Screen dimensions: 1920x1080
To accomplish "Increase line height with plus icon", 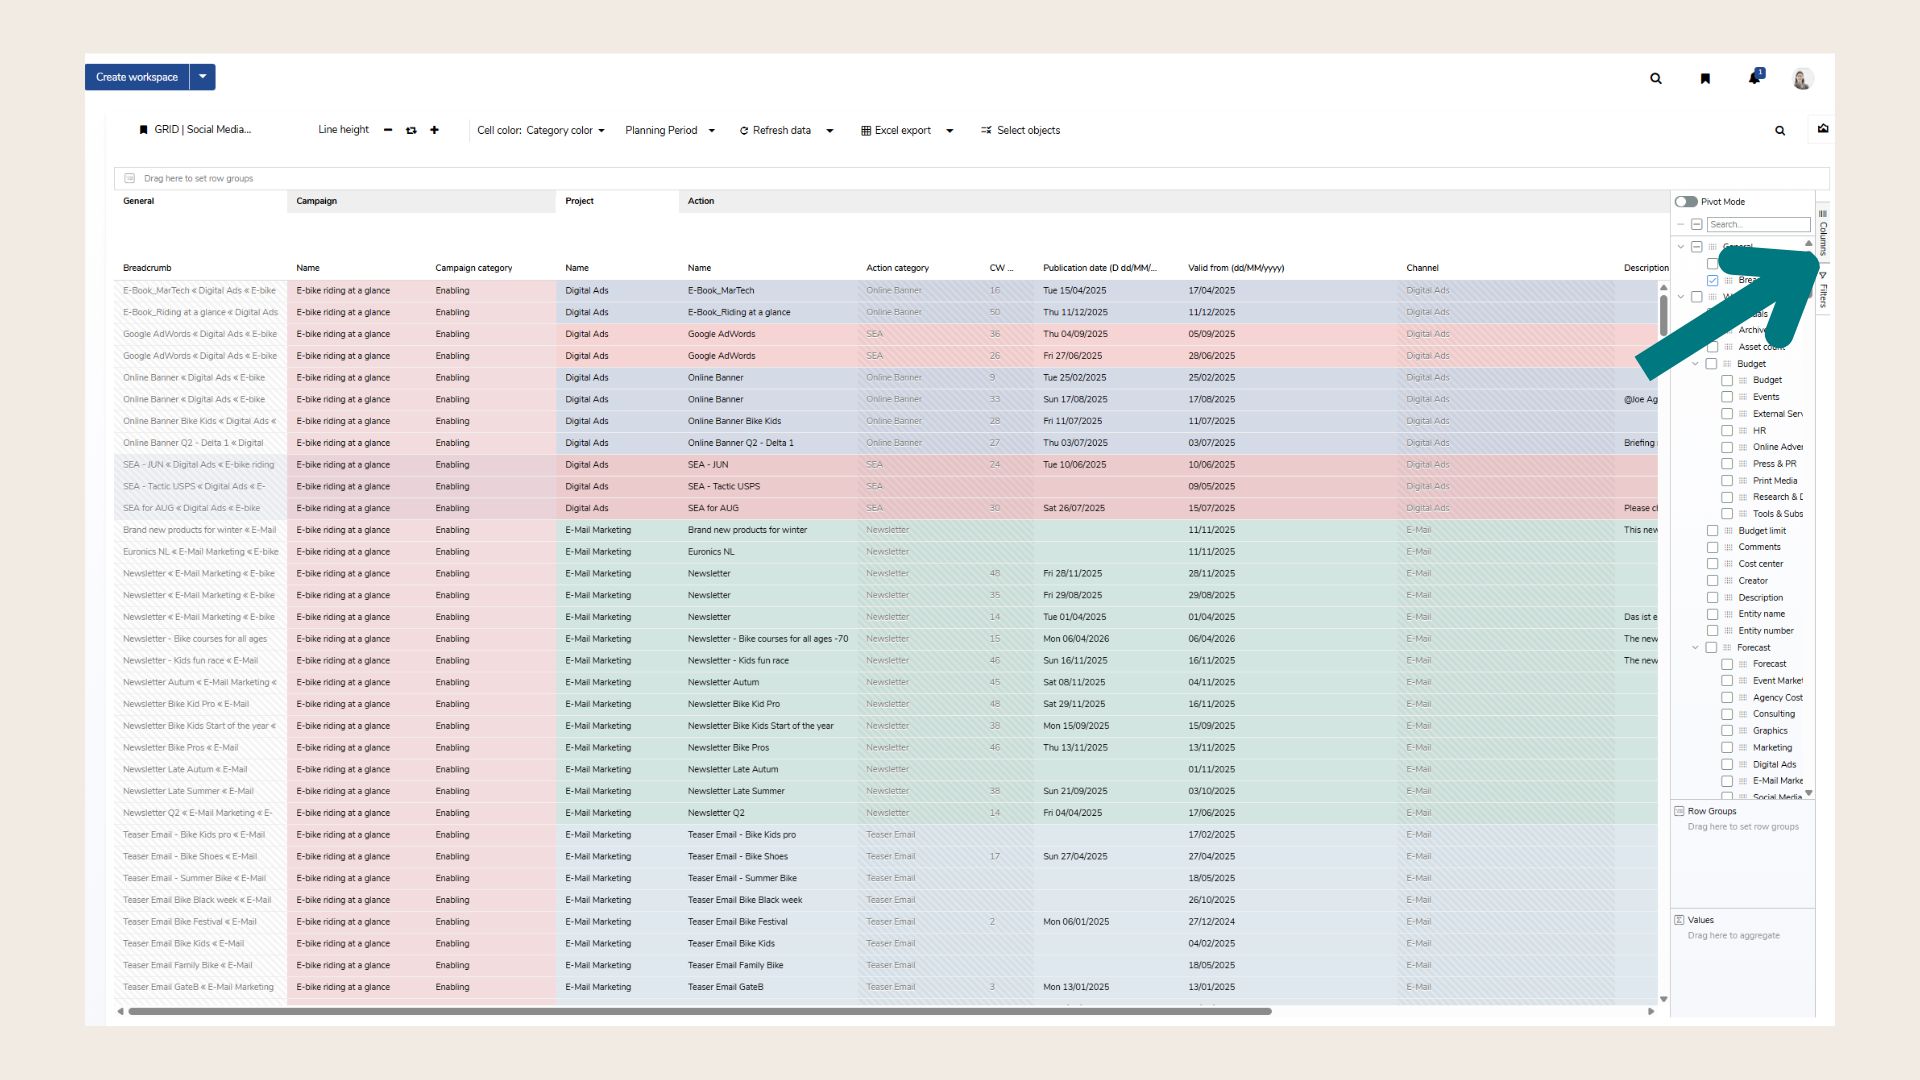I will coord(434,130).
